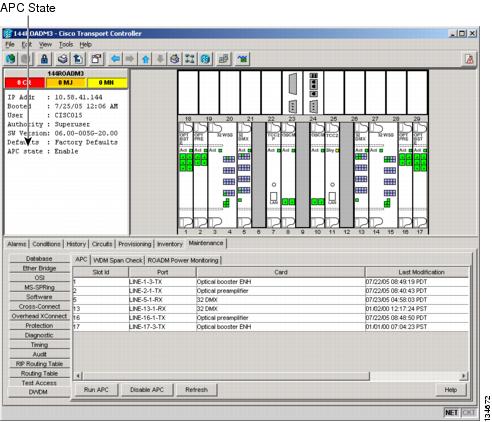This screenshot has width=492, height=422.
Task: Click the DWDM side button
Action: click(x=39, y=392)
